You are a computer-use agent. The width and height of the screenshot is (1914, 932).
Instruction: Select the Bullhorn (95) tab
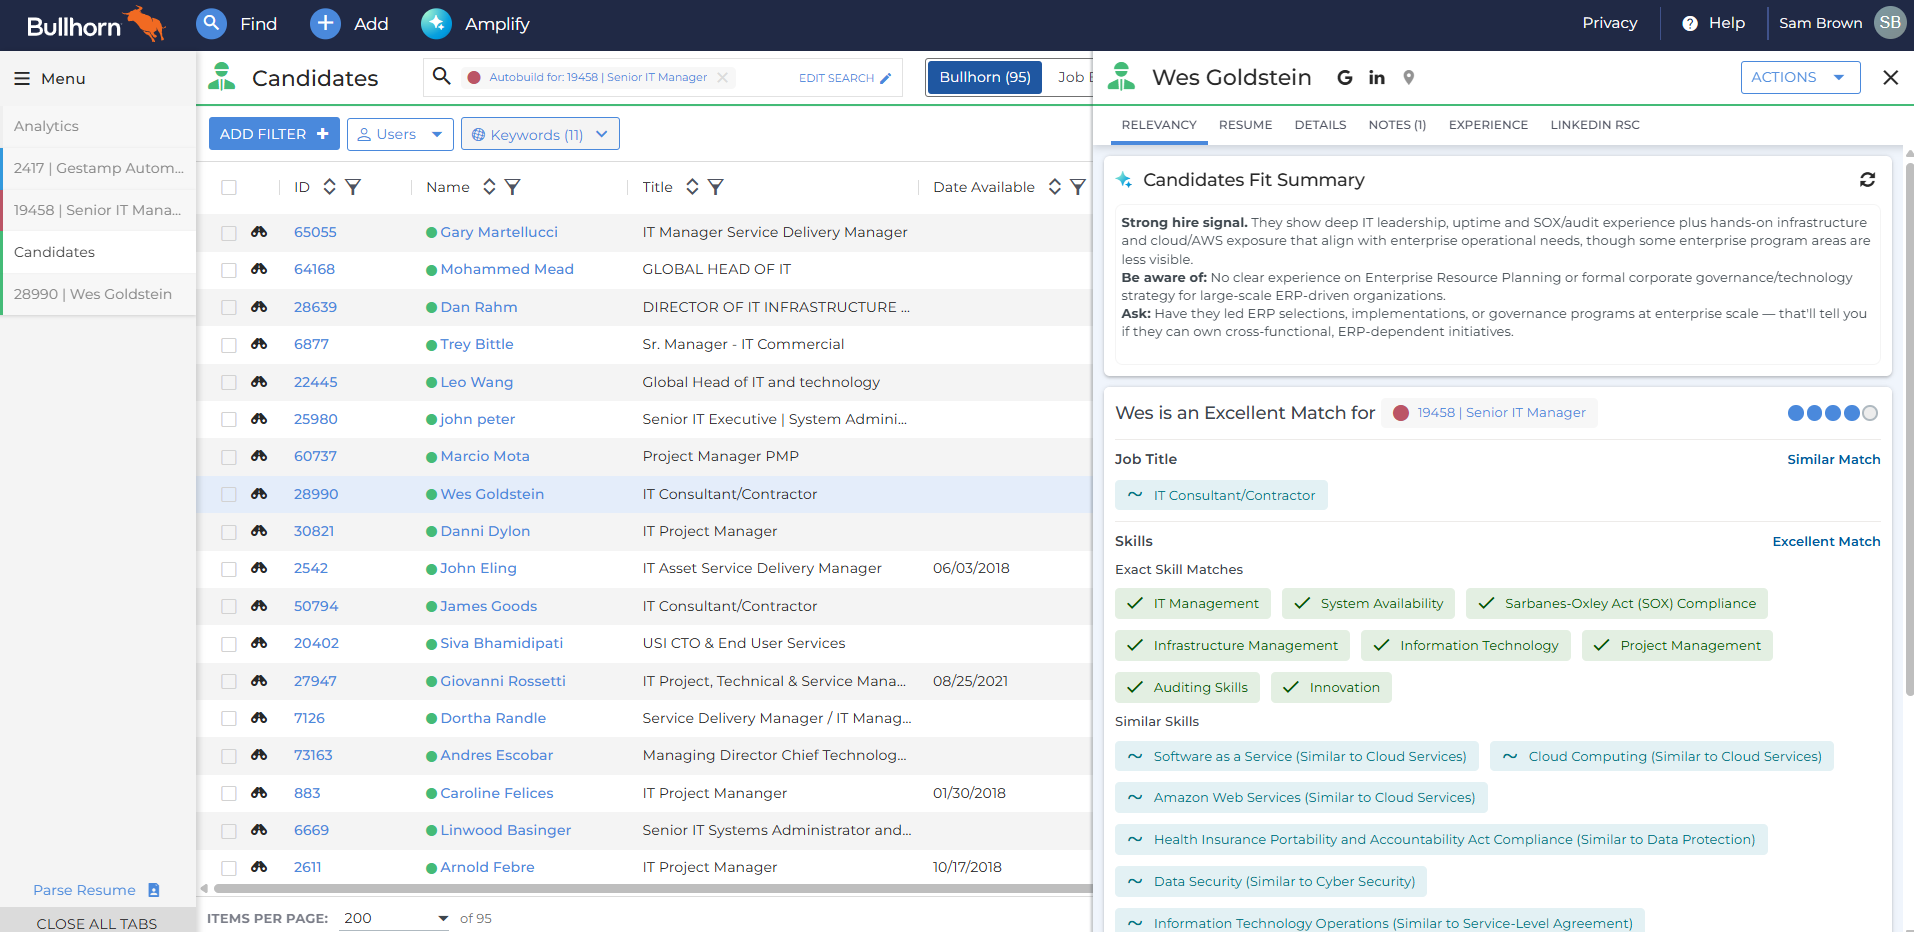pos(985,77)
